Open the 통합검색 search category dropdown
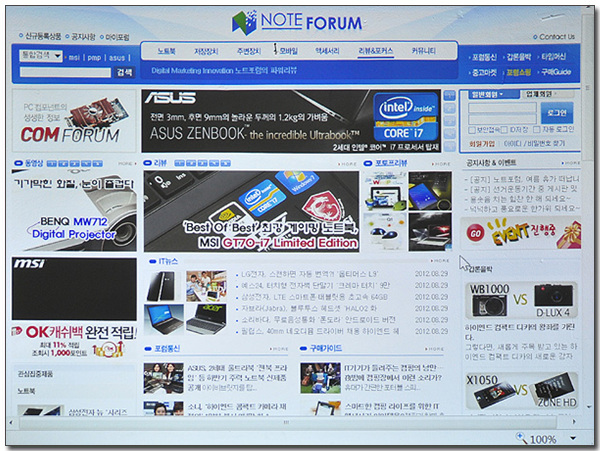 click(41, 56)
